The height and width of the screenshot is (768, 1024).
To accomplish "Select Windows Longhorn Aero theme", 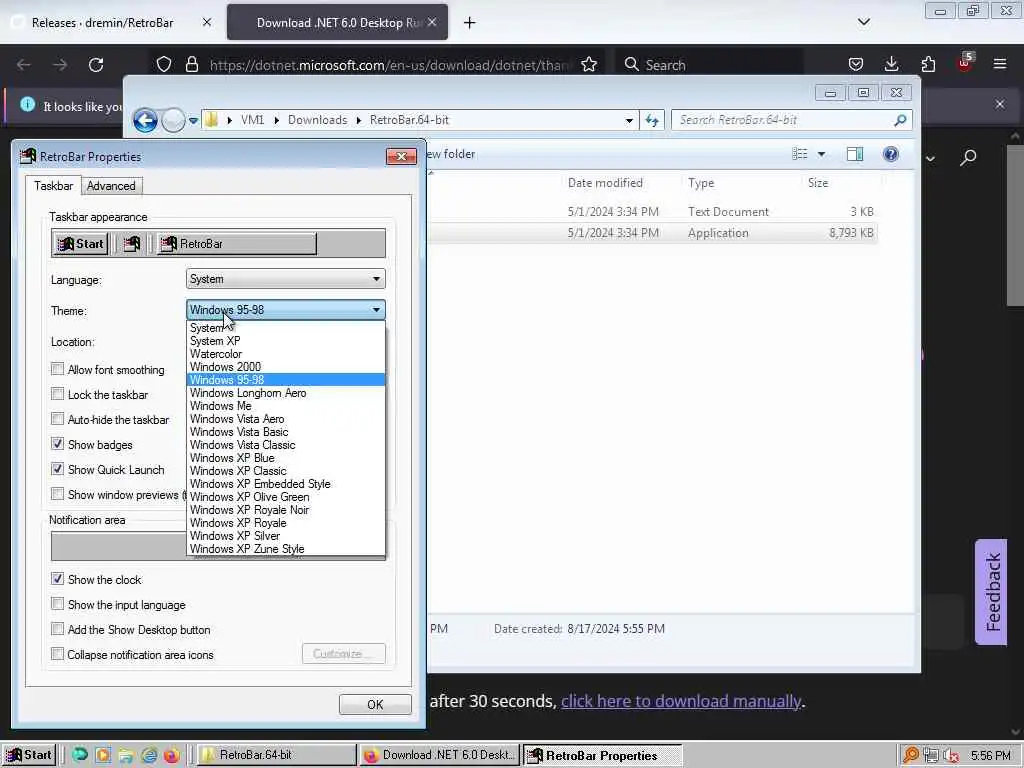I will tap(286, 393).
